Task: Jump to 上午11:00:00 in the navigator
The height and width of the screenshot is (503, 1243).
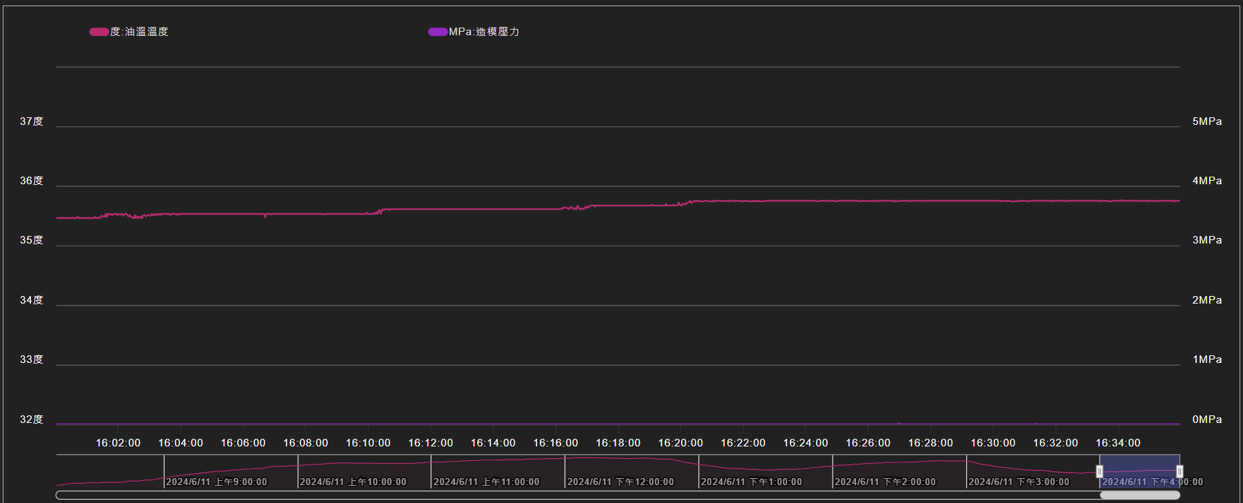Action: point(486,482)
